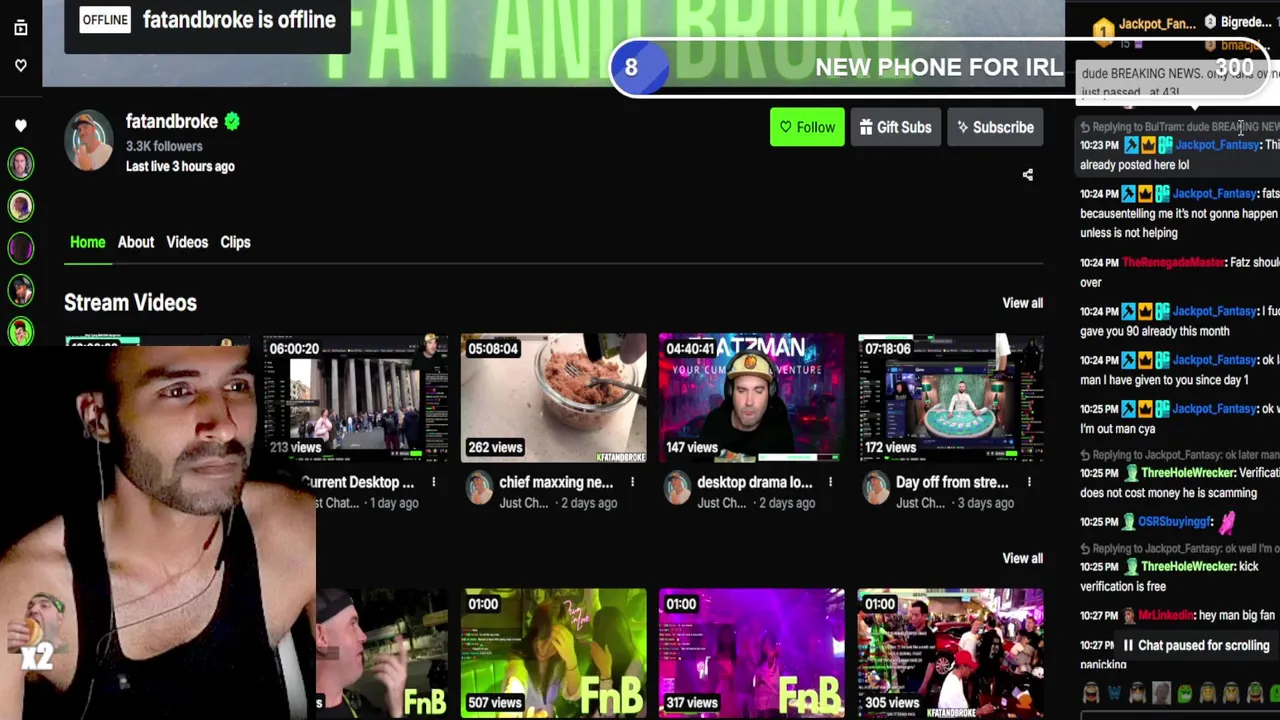Open the fourth followed channel avatar in sidebar
The width and height of the screenshot is (1280, 720).
tap(21, 290)
